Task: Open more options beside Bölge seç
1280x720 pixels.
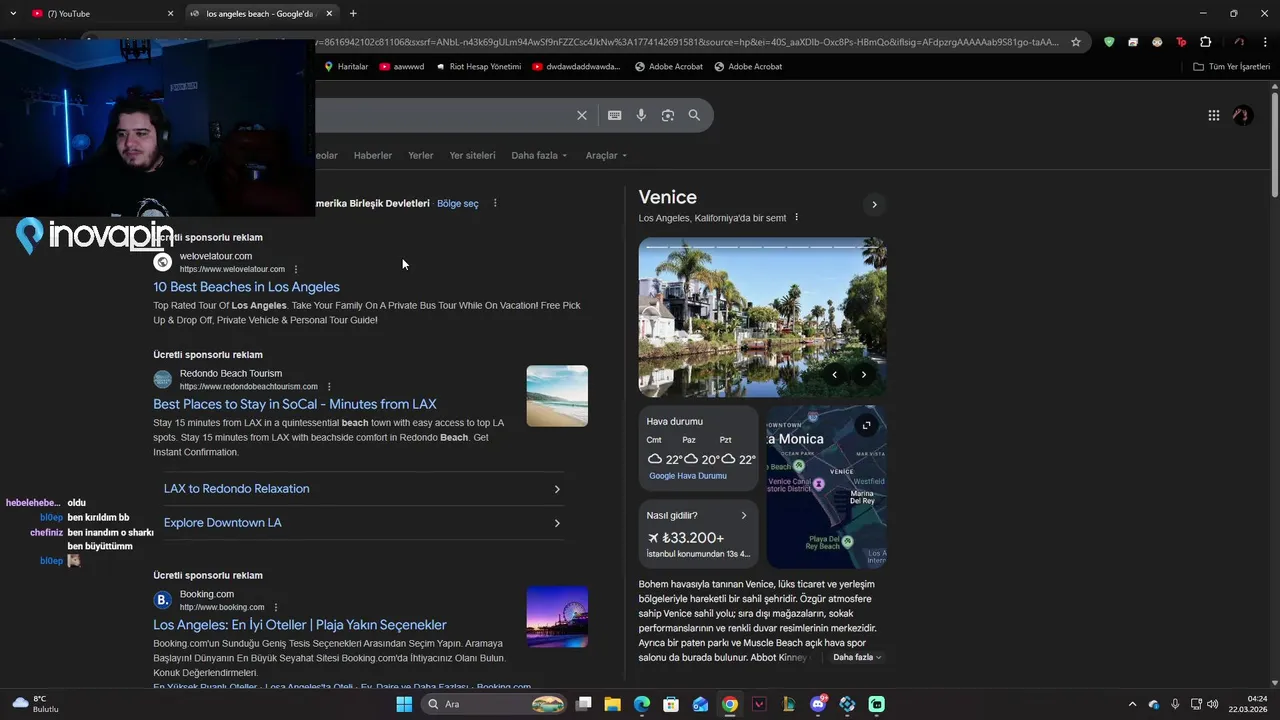Action: pos(495,203)
